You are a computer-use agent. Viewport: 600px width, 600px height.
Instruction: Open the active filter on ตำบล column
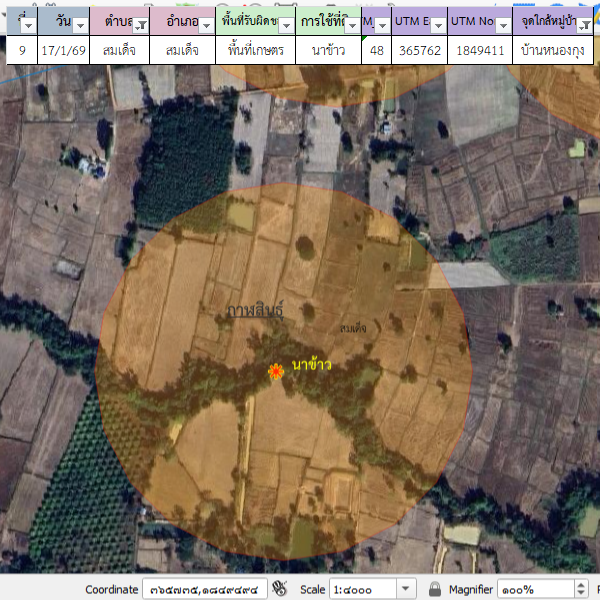click(141, 24)
